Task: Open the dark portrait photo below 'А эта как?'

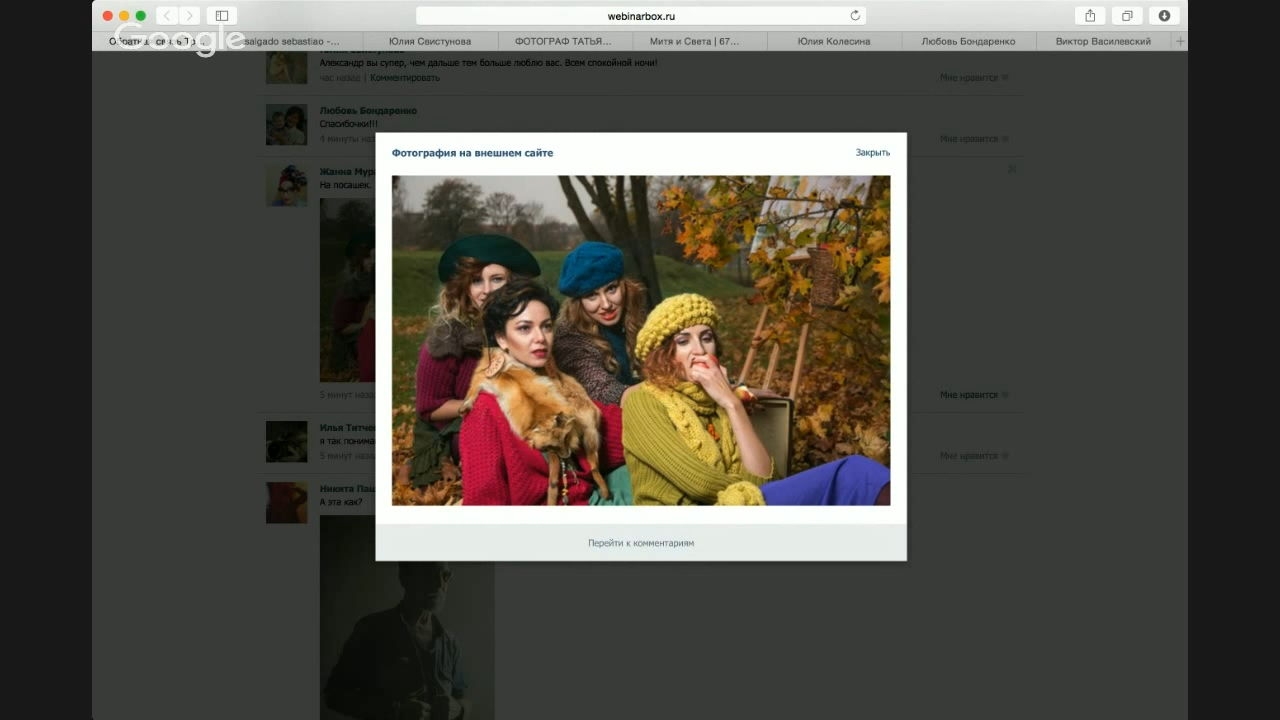Action: point(407,618)
